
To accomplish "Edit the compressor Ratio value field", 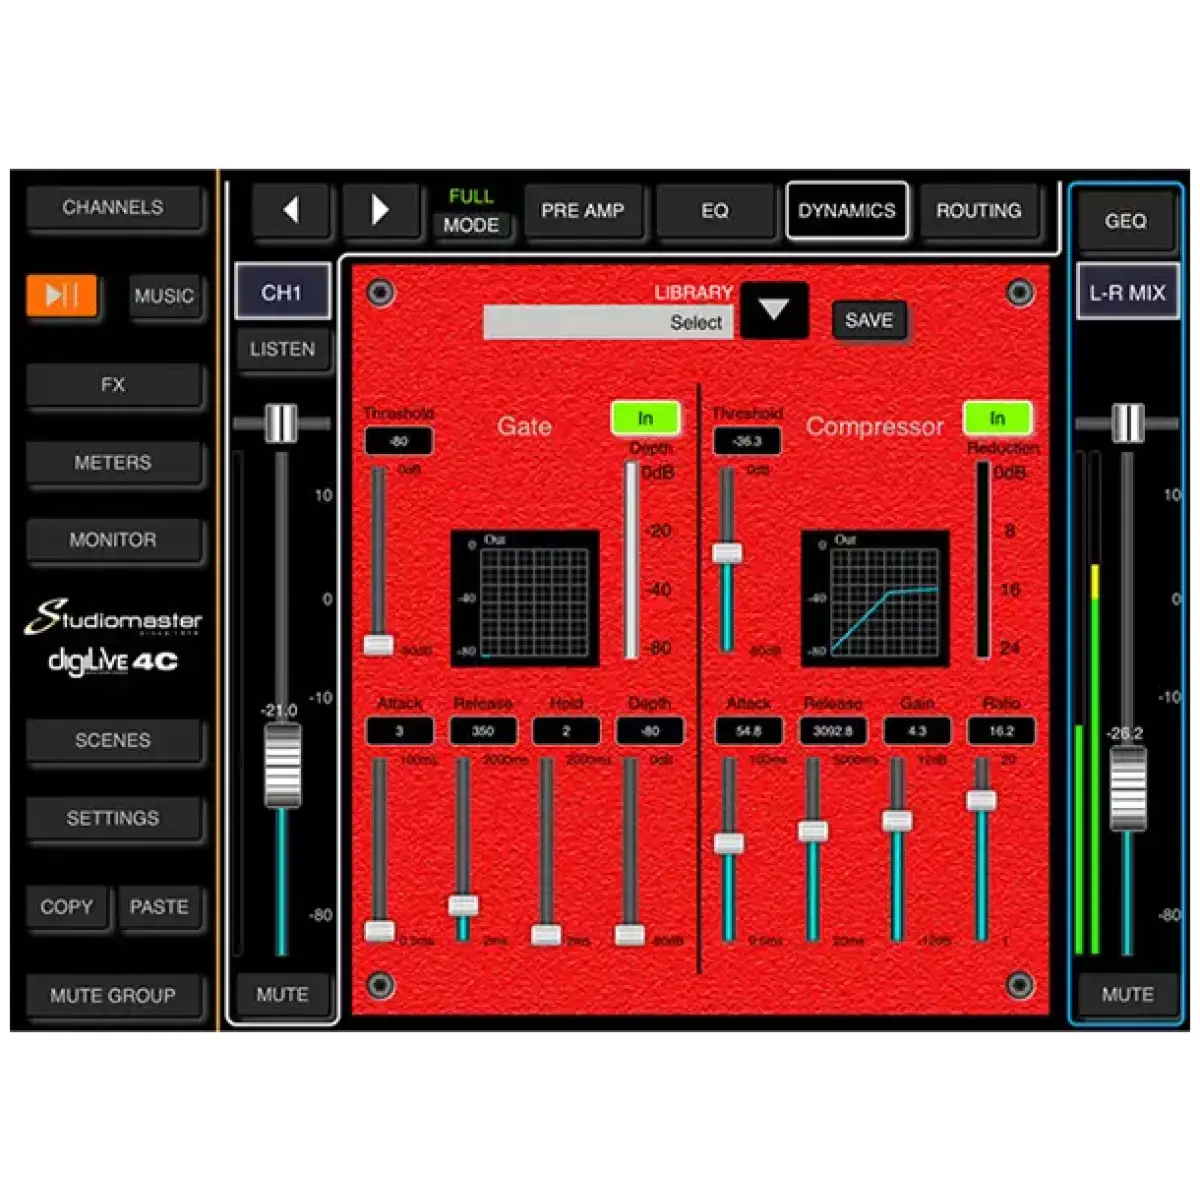I will click(x=1000, y=730).
